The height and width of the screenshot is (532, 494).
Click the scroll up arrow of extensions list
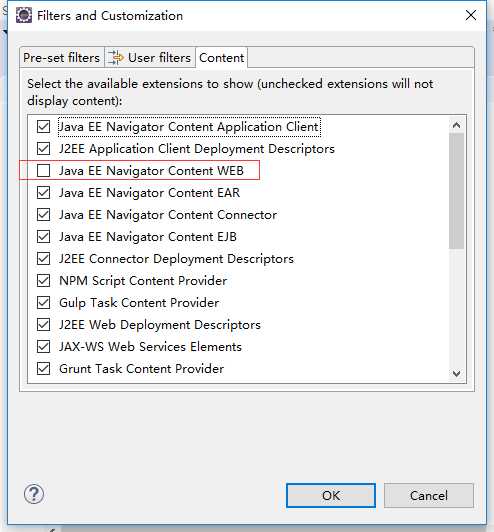pyautogui.click(x=456, y=125)
